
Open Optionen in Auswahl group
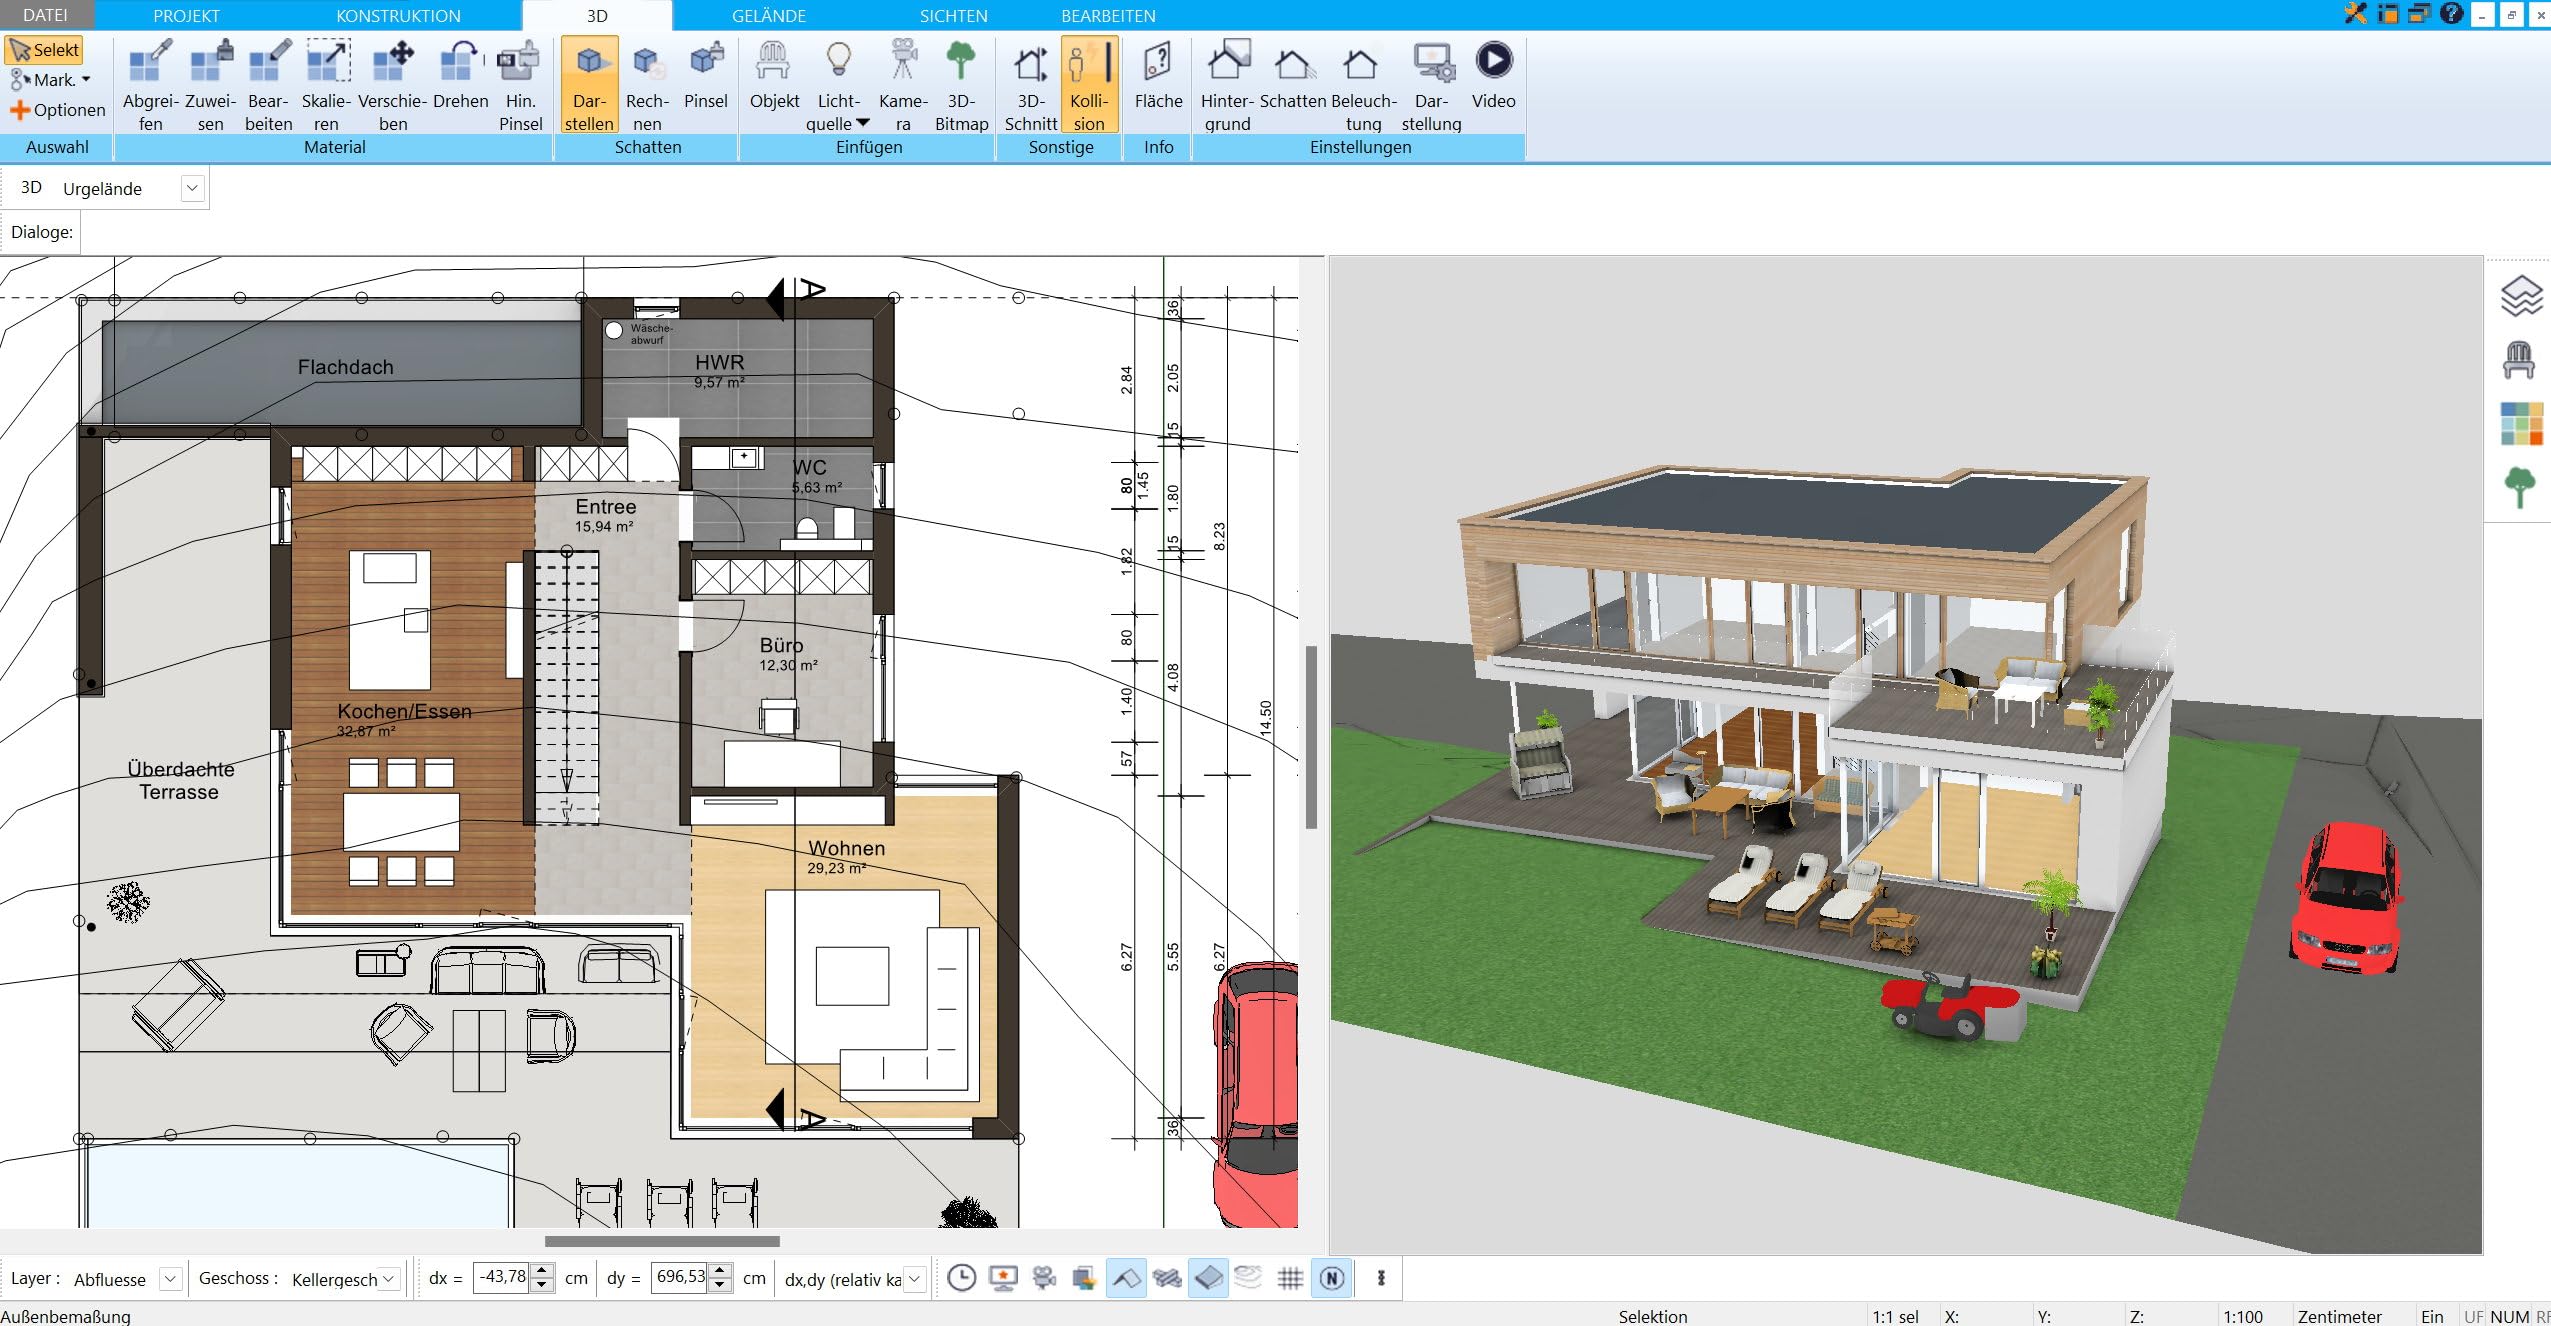[x=58, y=110]
